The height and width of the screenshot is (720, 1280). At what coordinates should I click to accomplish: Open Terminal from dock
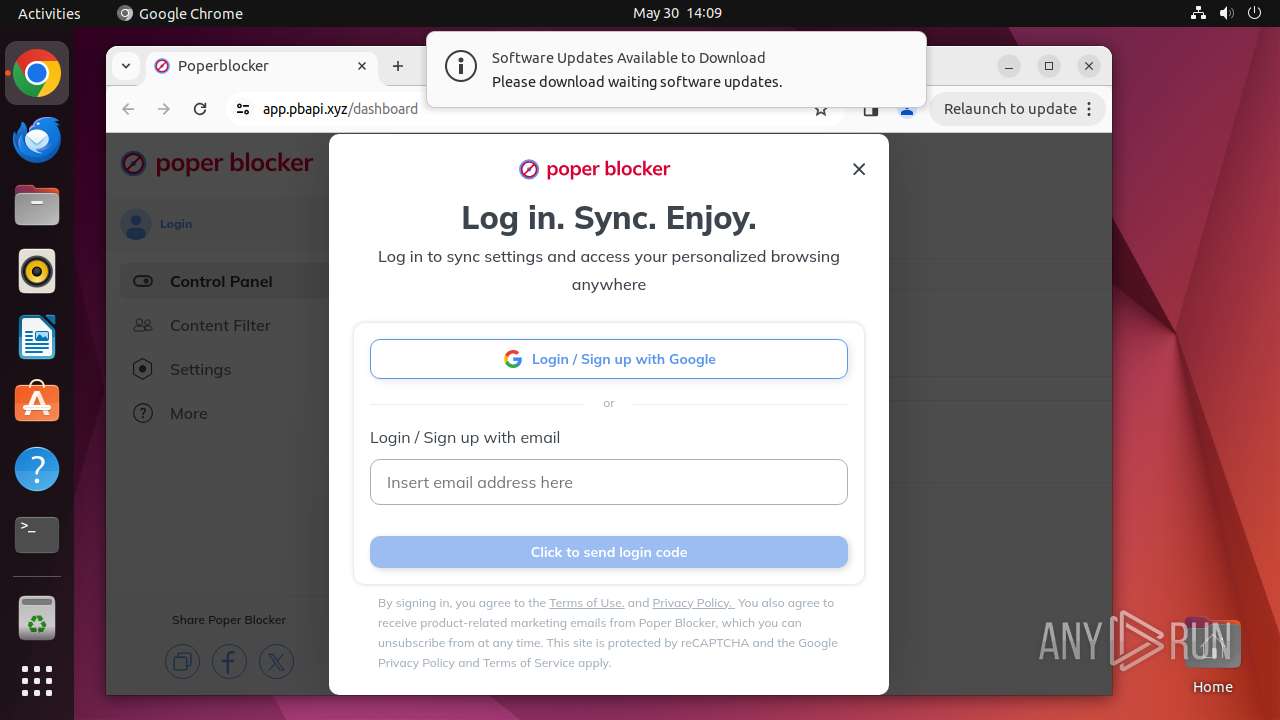37,535
